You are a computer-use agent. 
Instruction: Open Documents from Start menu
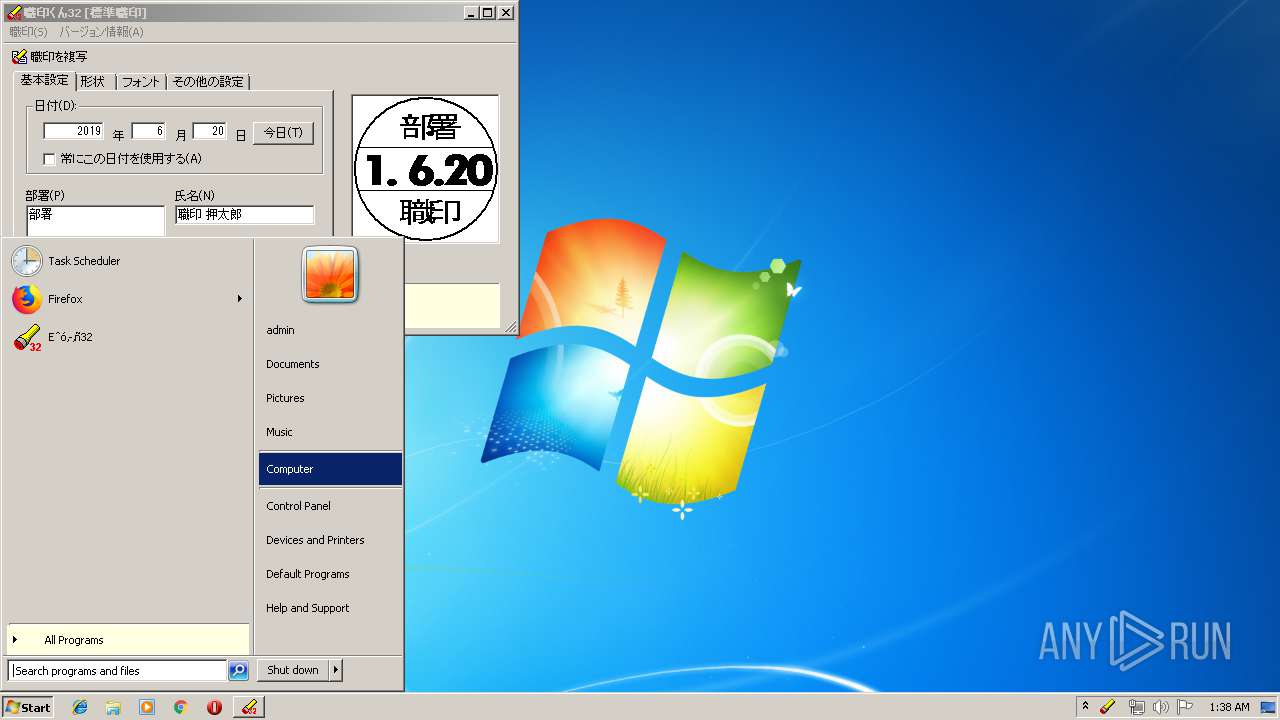tap(330, 364)
